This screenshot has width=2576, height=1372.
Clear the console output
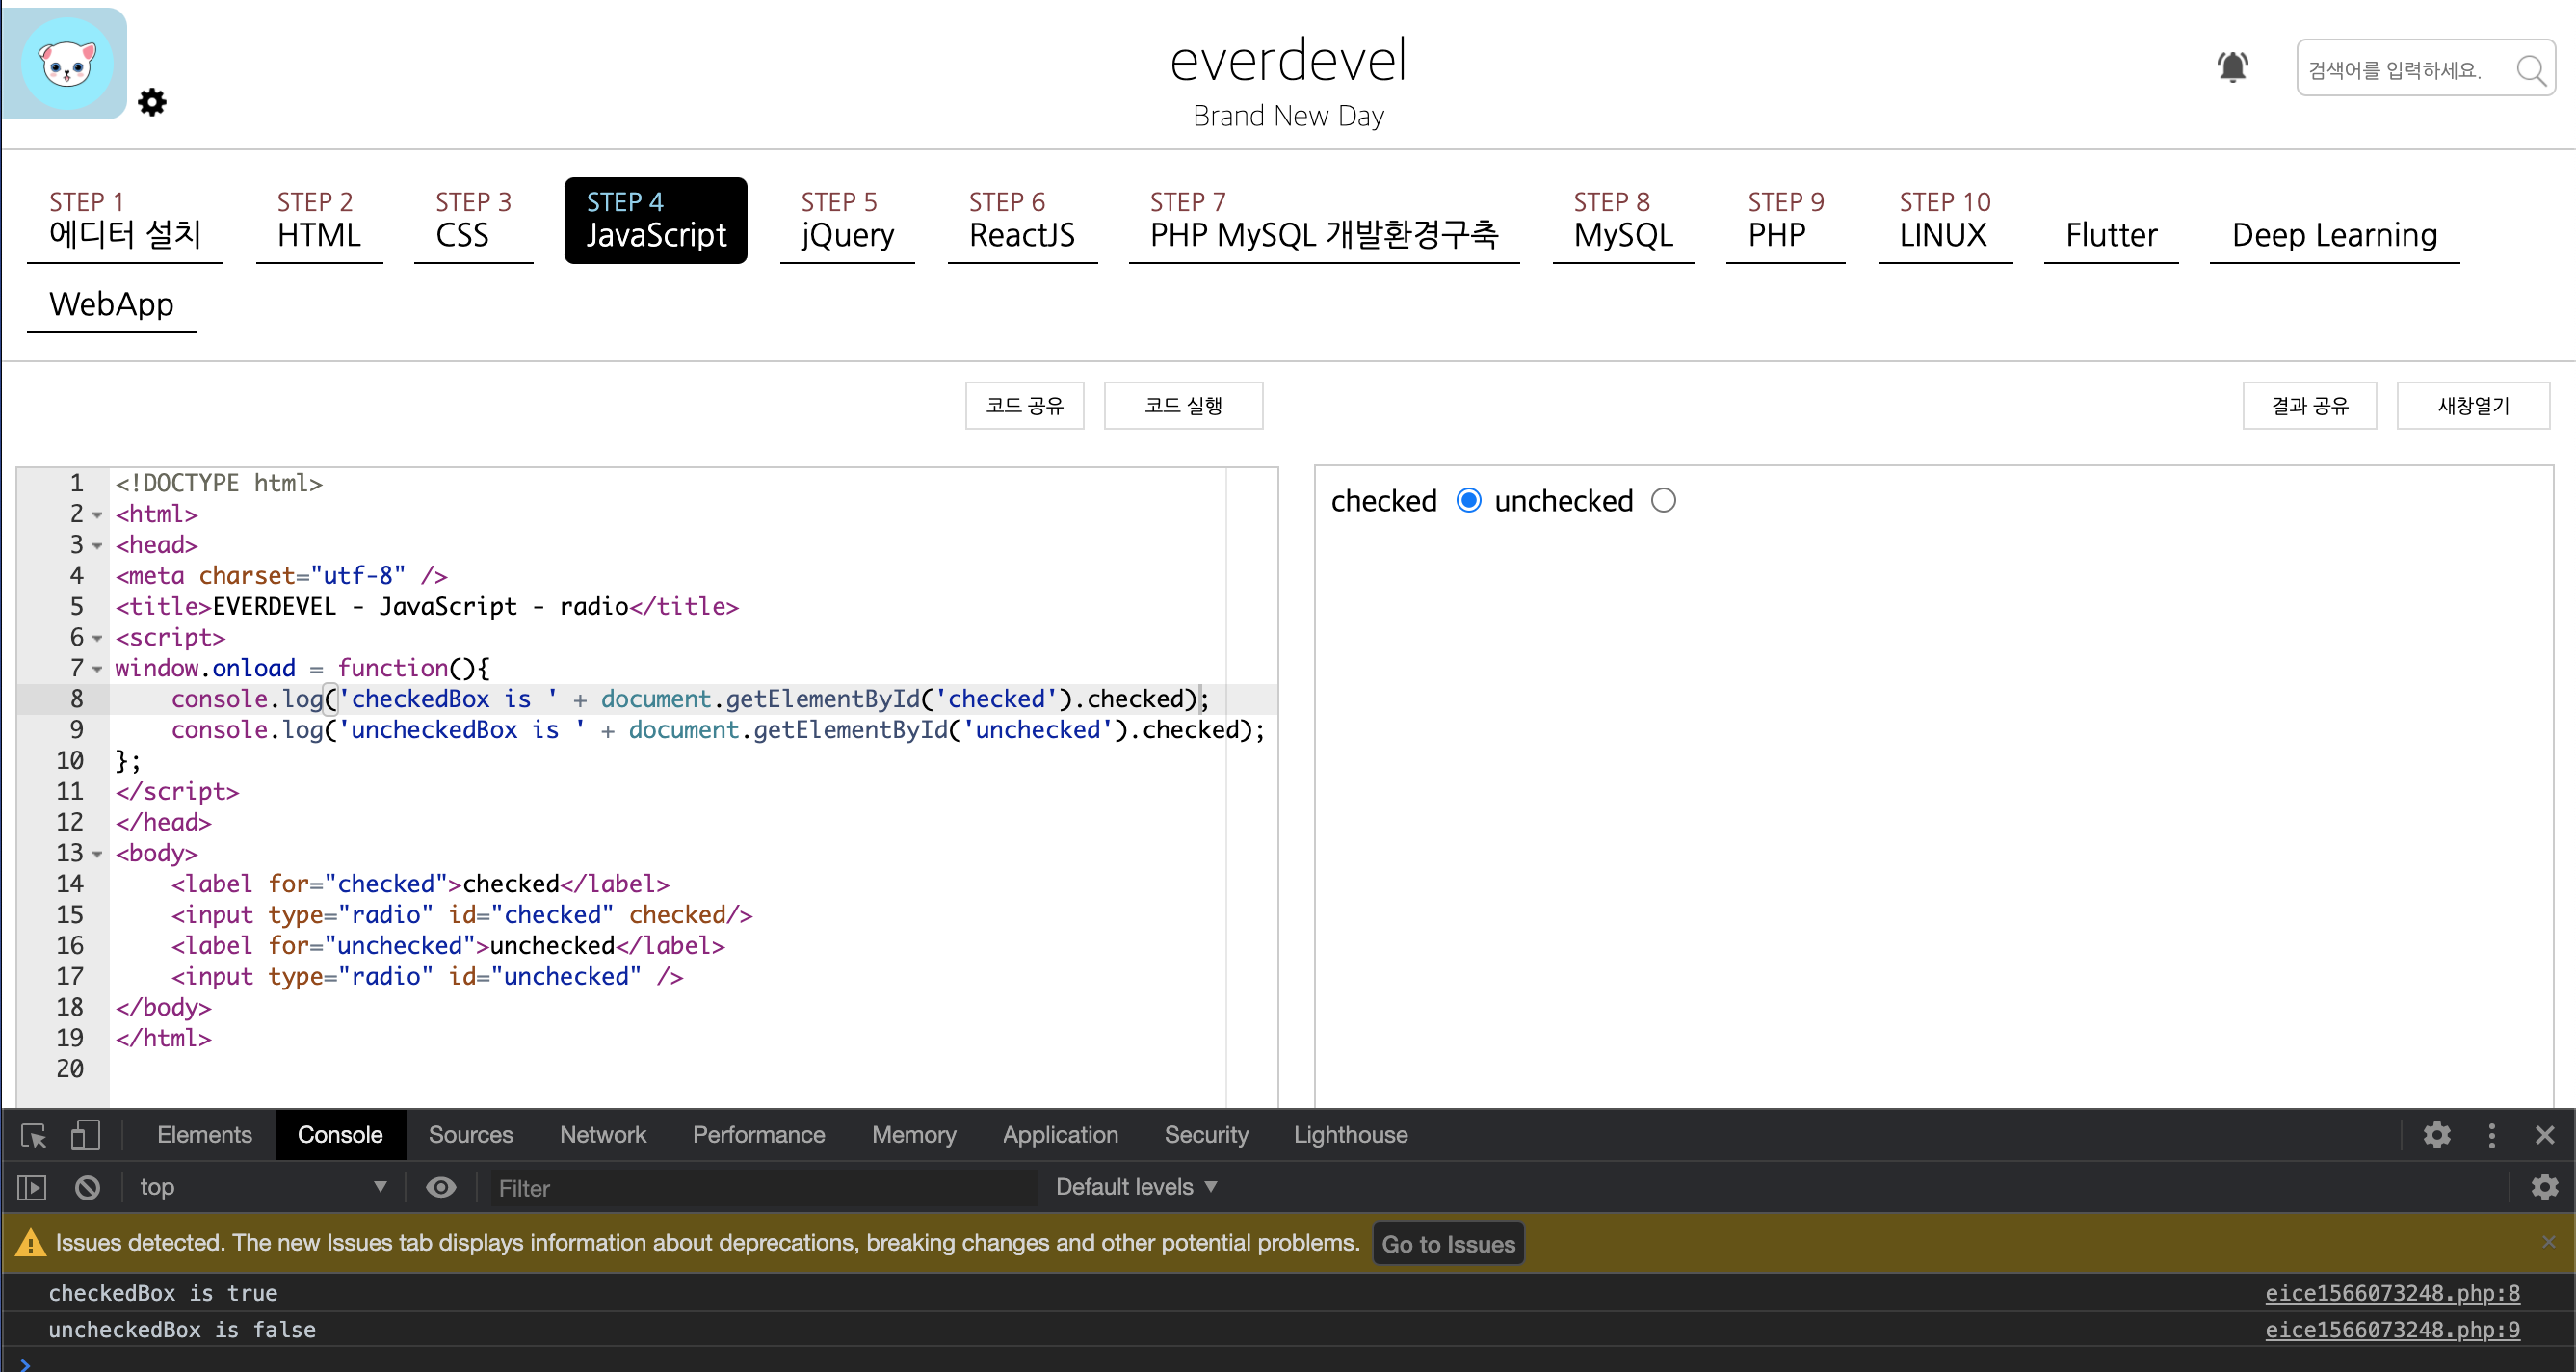tap(87, 1187)
